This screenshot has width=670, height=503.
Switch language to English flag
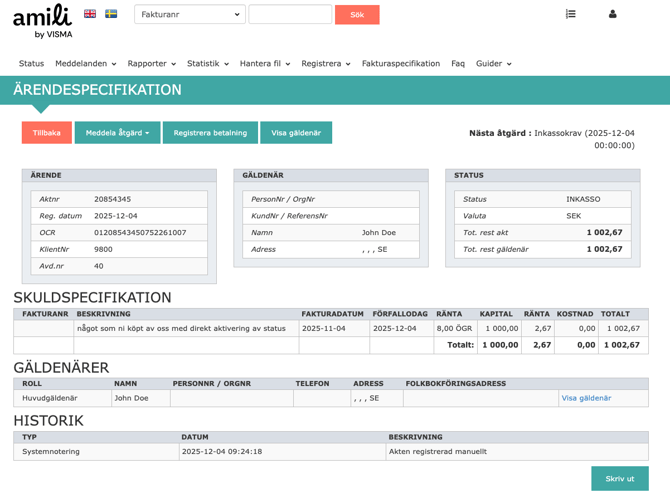point(90,14)
